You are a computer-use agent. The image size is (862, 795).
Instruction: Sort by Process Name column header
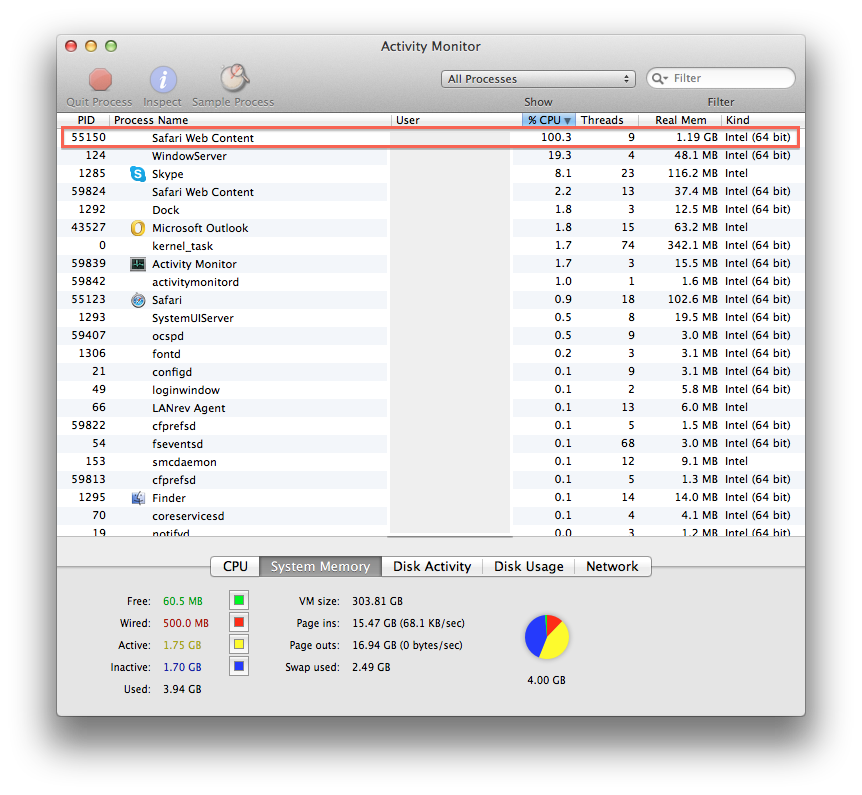(250, 120)
